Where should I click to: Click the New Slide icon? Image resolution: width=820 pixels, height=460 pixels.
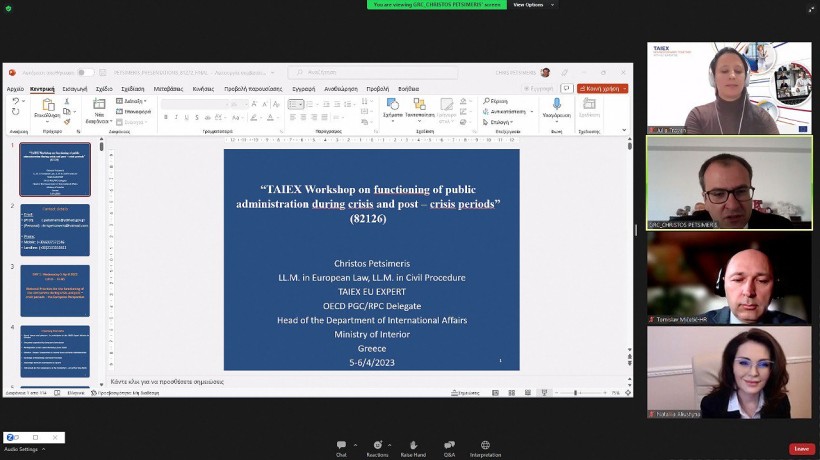[99, 104]
